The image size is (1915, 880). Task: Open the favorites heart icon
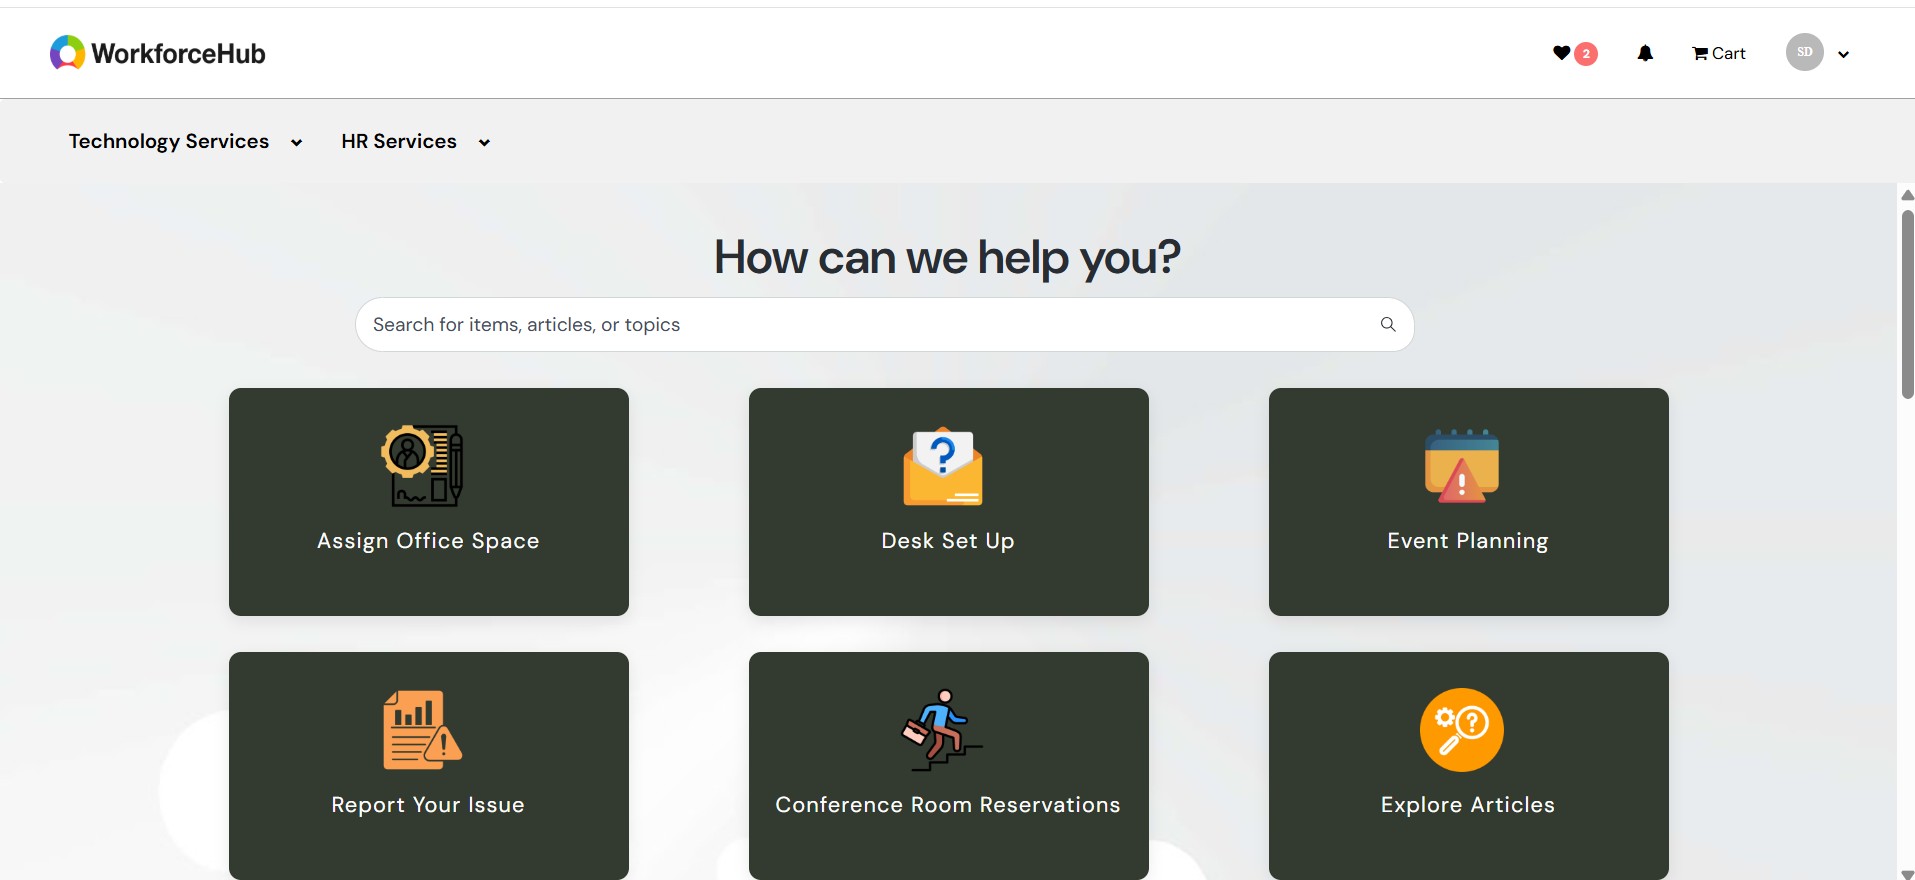pos(1561,53)
